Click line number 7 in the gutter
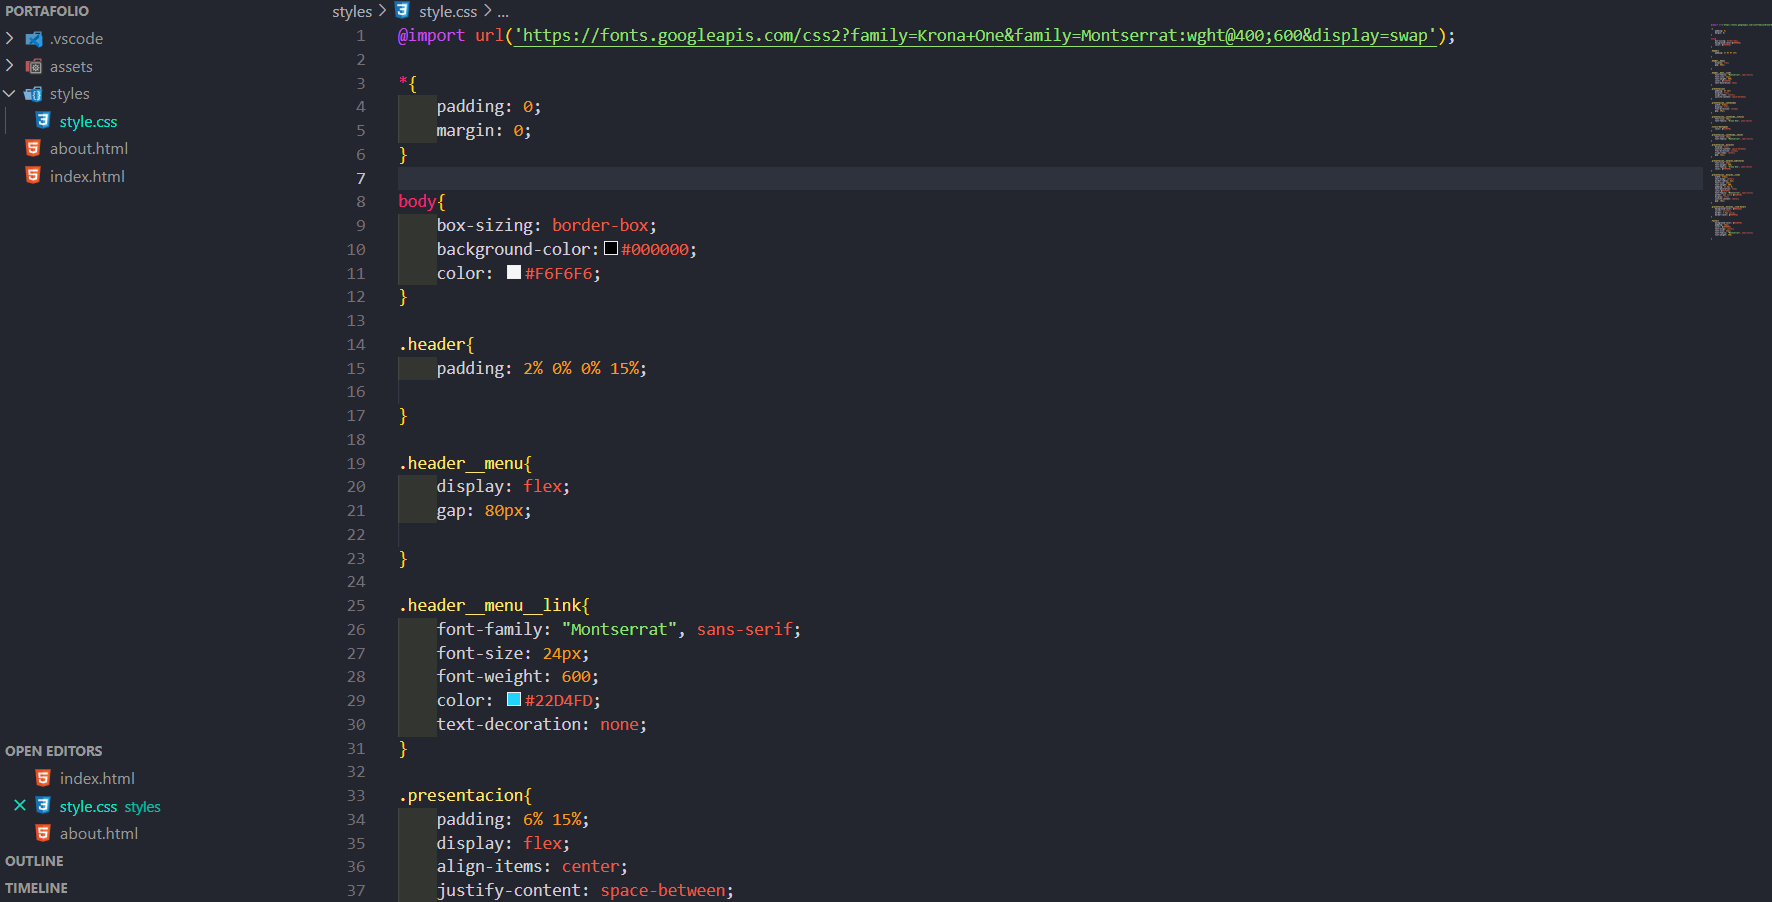Screen dimensions: 1772x902 (x=361, y=179)
